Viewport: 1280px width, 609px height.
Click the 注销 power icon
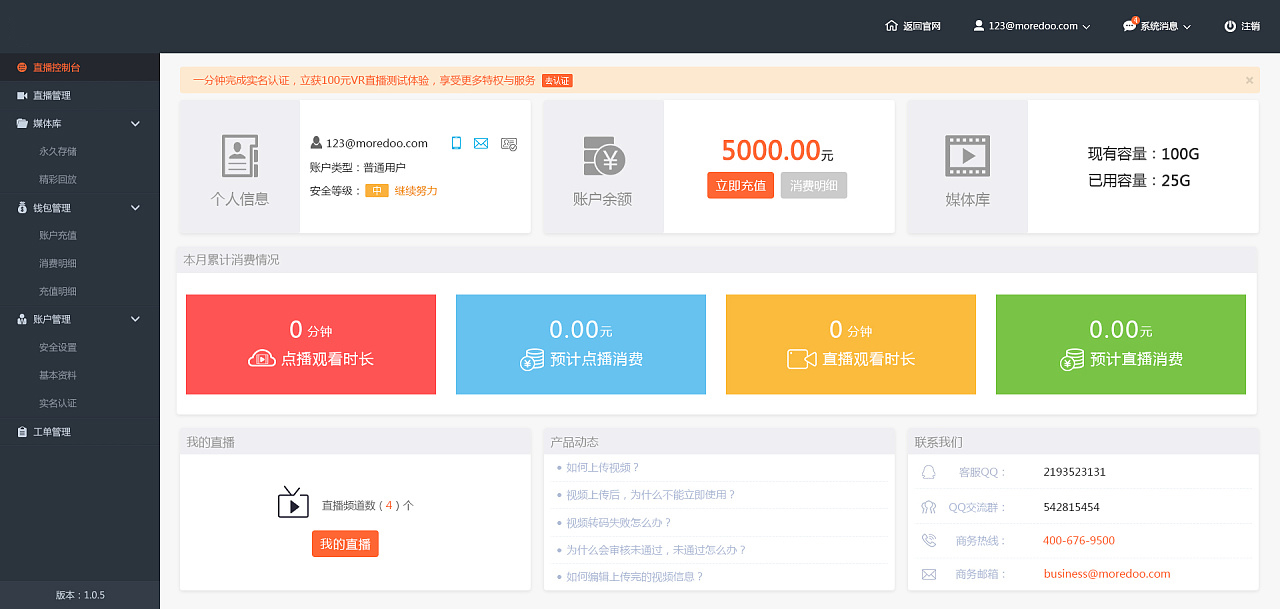[1230, 26]
